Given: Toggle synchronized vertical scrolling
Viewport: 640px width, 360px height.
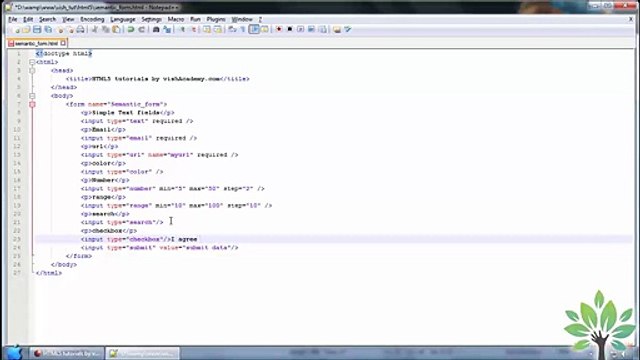Looking at the screenshot, I should coord(207,29).
